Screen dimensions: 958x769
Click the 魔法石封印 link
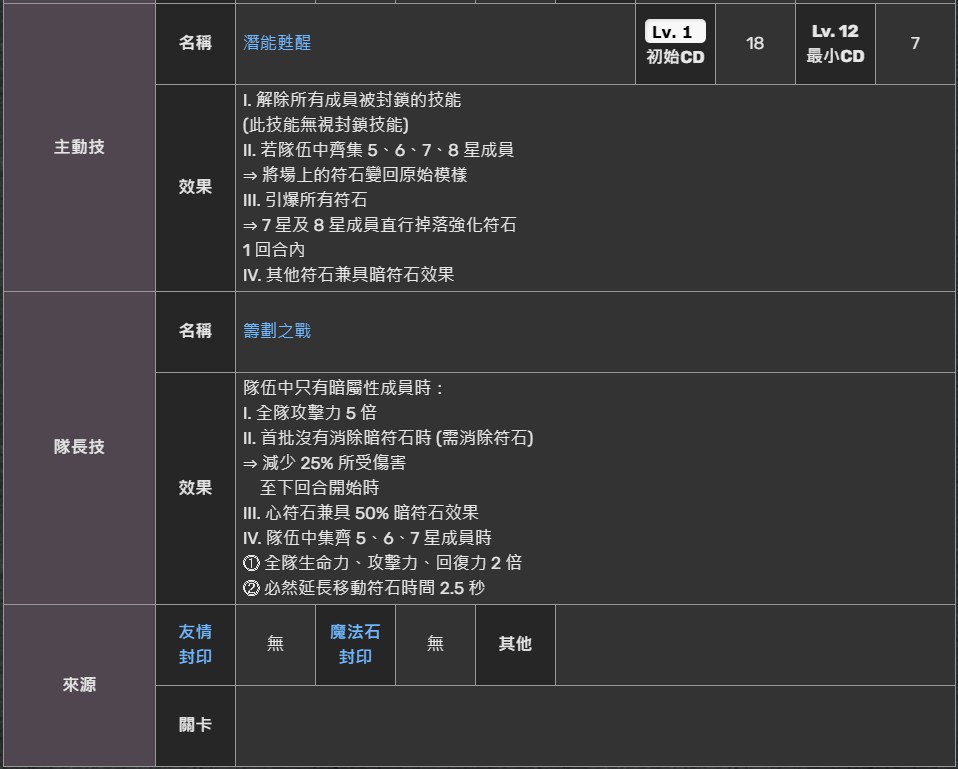pos(355,644)
